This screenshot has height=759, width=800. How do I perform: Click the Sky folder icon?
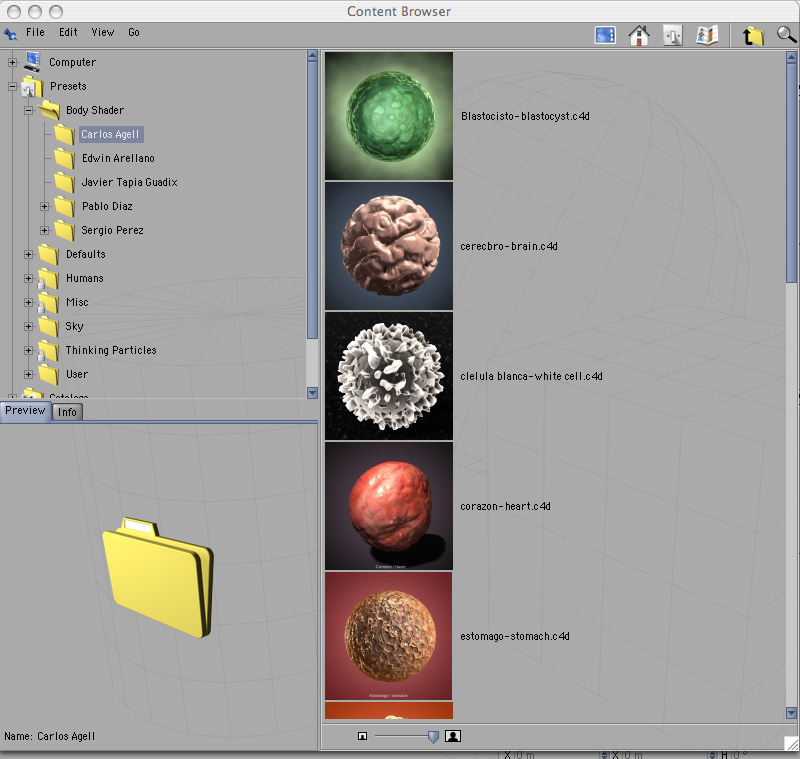pos(48,326)
